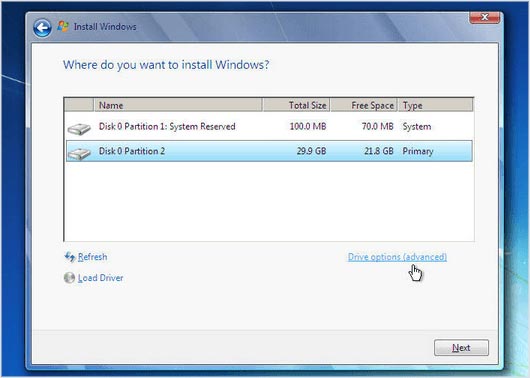
Task: Sort by the Name column header
Action: (178, 105)
